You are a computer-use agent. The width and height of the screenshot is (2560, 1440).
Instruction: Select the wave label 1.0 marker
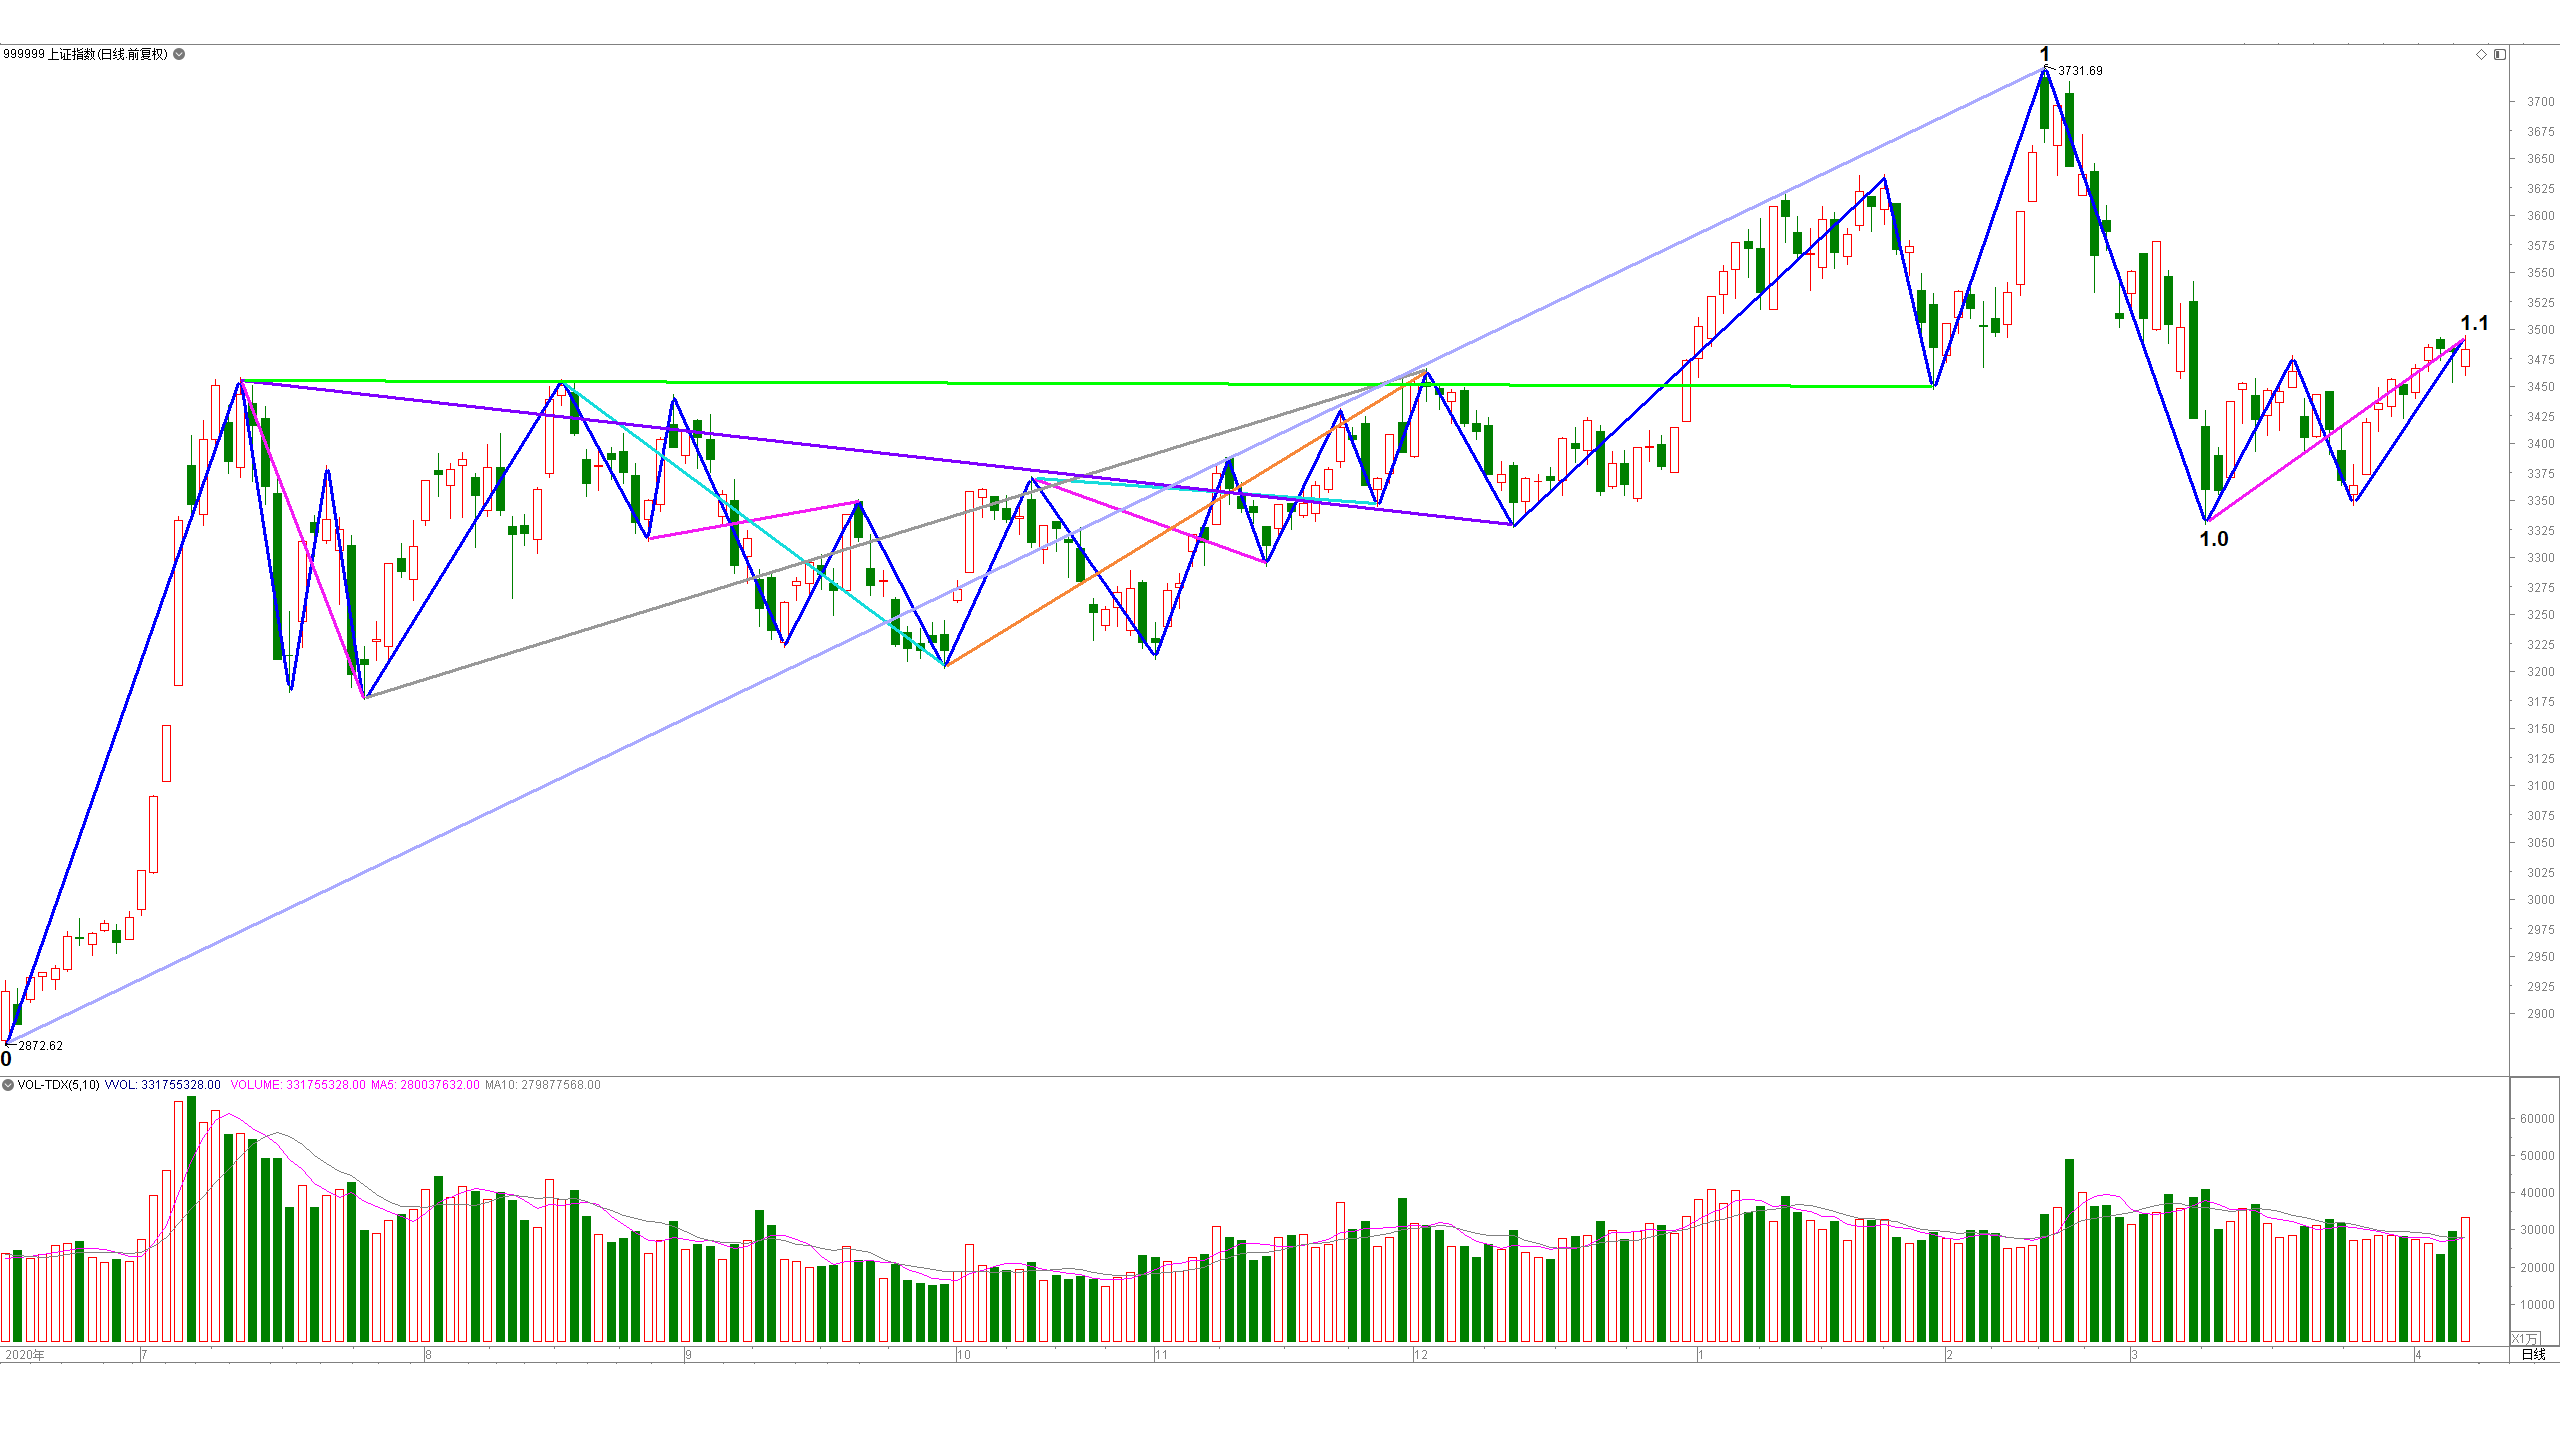click(2214, 539)
